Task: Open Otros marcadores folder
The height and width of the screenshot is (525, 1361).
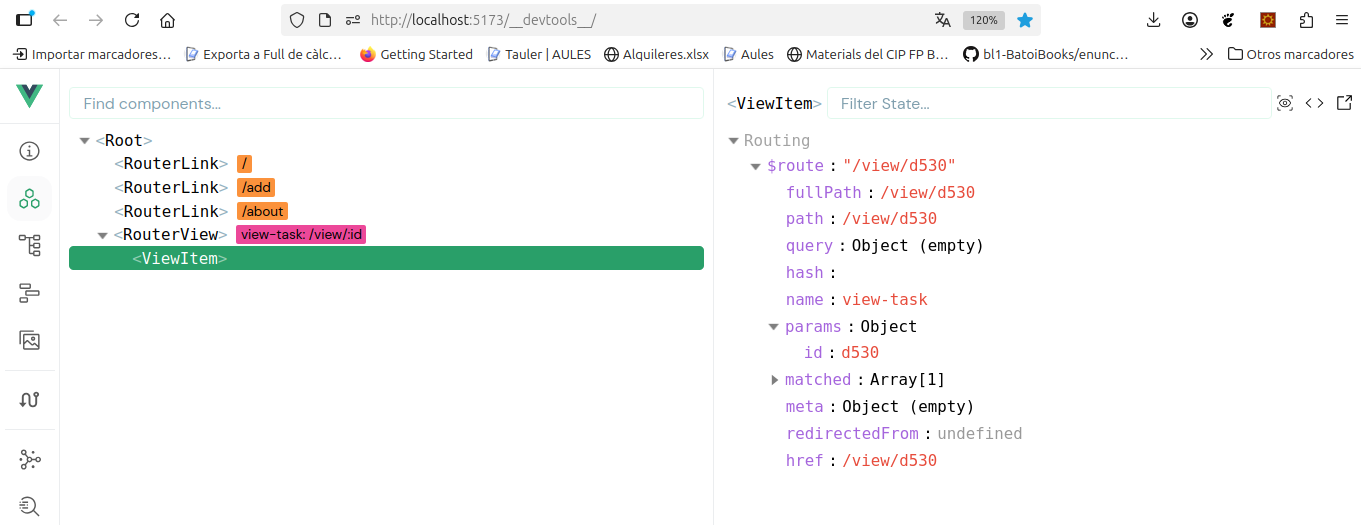Action: (1291, 54)
